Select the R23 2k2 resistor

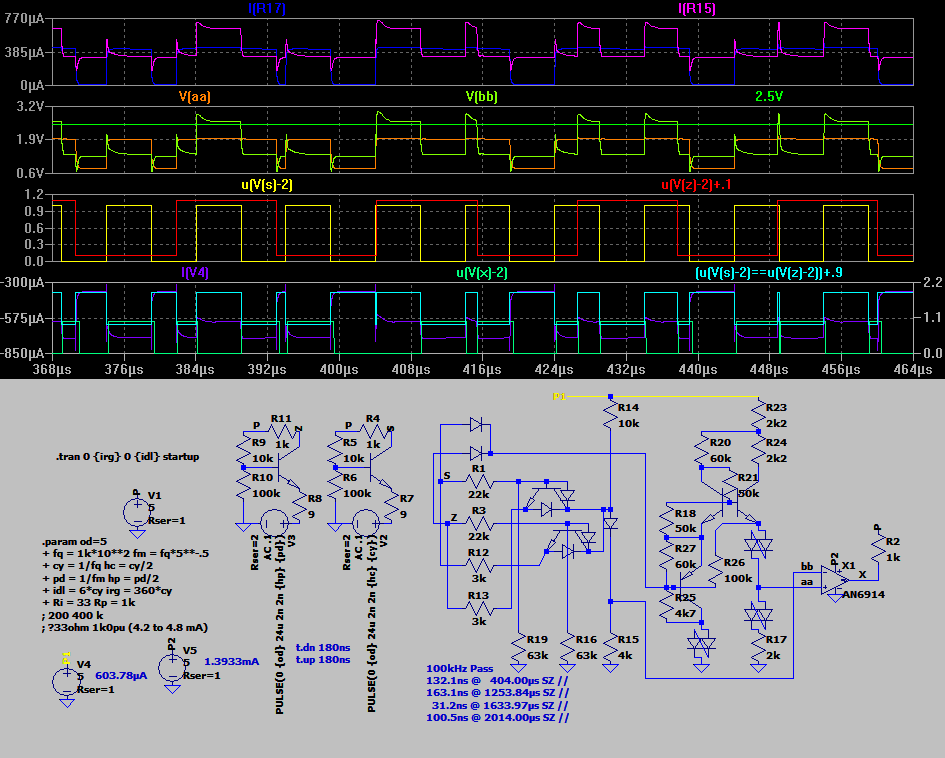tap(759, 415)
